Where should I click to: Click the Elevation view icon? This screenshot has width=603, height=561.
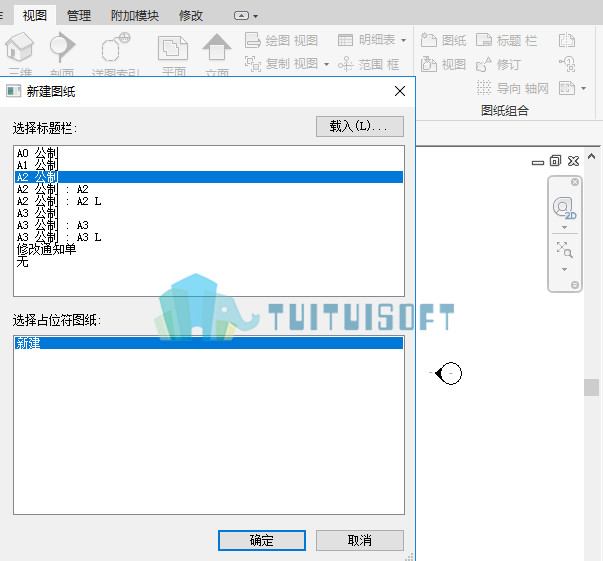click(x=217, y=47)
